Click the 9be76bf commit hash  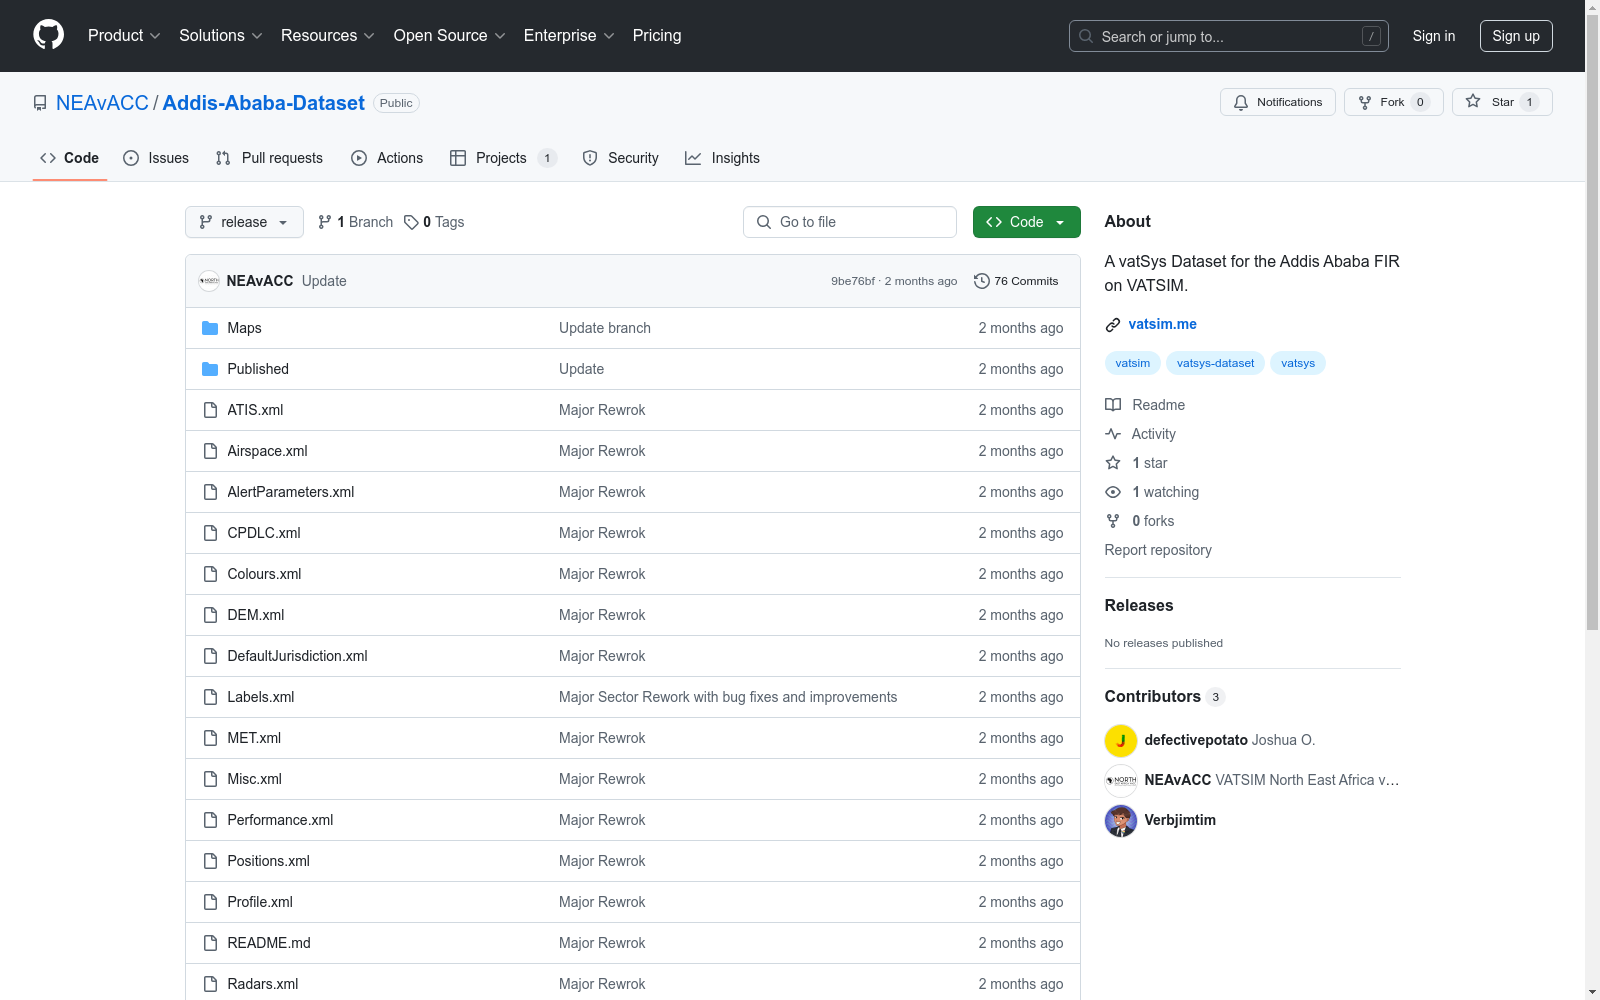pos(852,281)
